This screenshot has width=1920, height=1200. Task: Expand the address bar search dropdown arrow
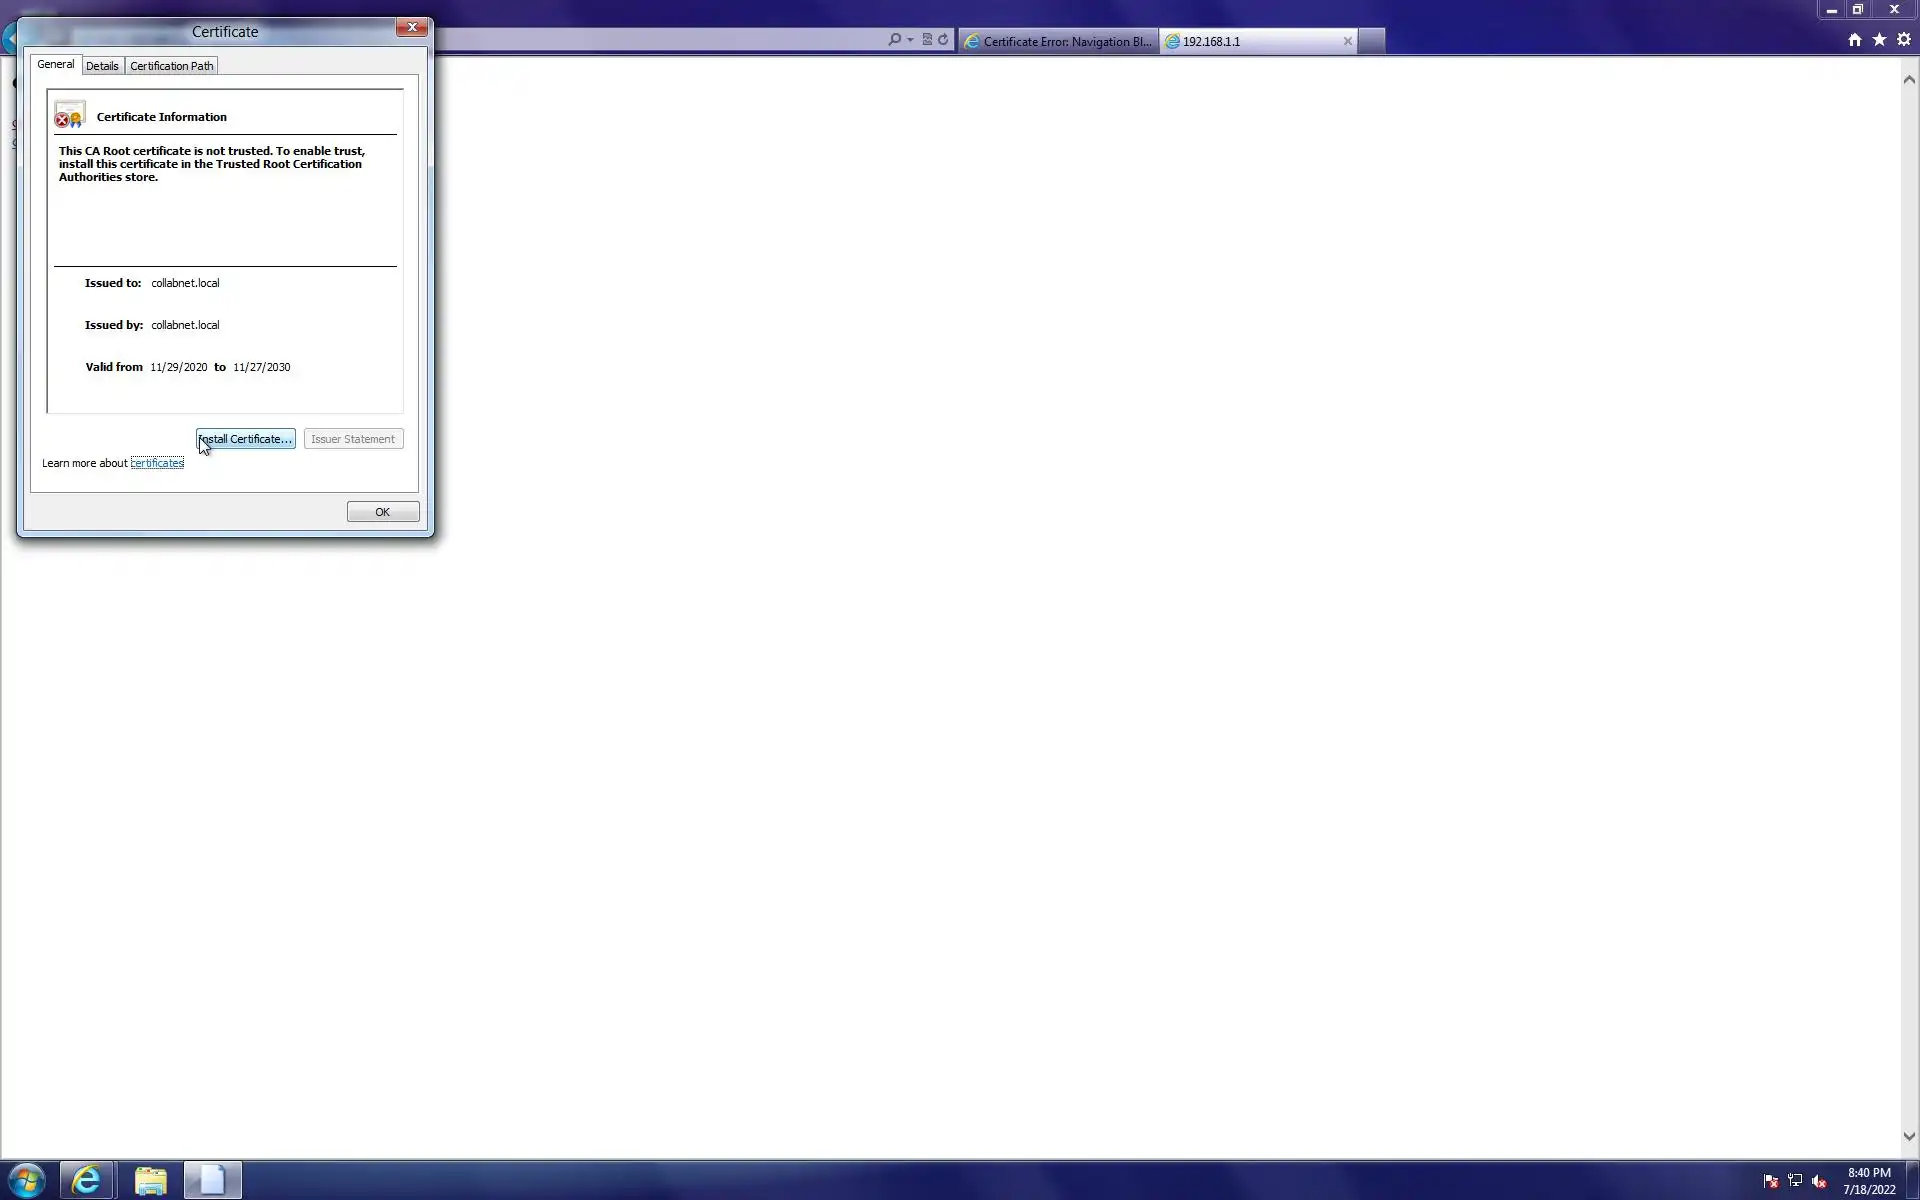910,40
